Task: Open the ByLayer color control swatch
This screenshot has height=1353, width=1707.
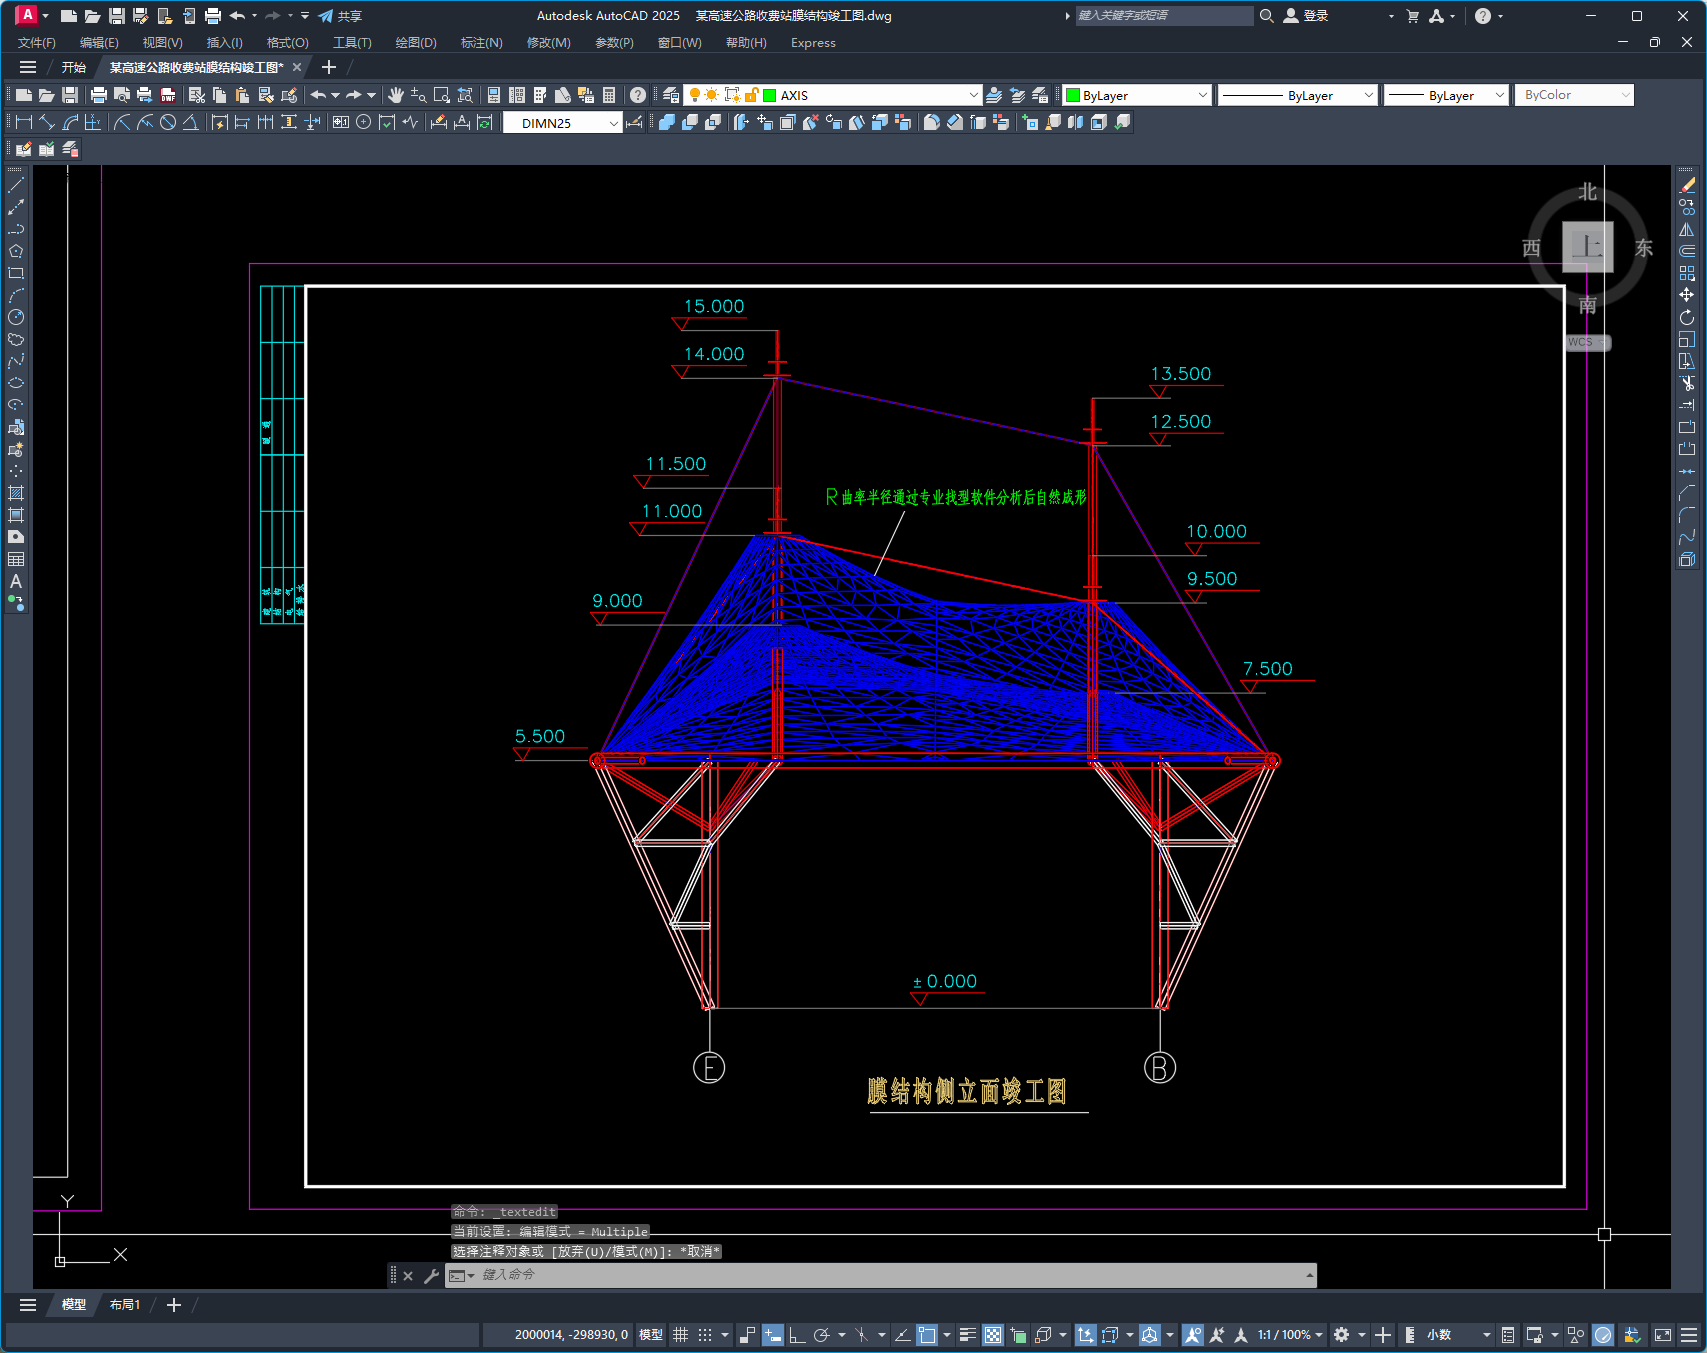Action: 1137,95
